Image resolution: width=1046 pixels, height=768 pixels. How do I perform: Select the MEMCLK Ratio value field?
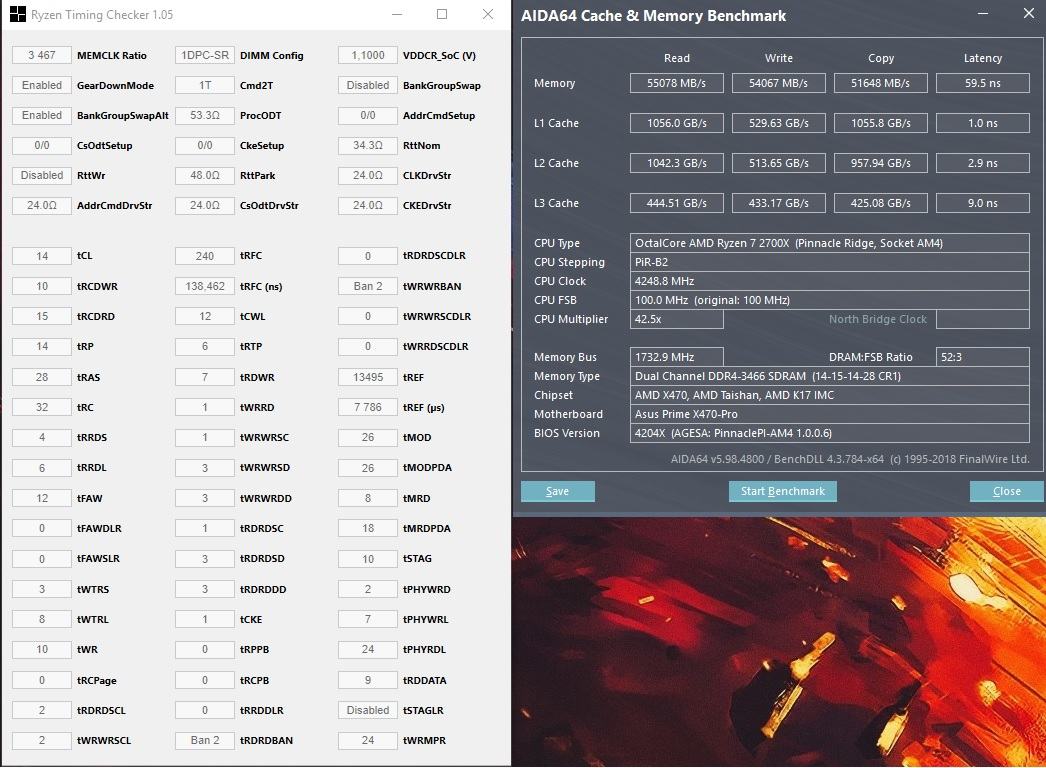coord(41,55)
